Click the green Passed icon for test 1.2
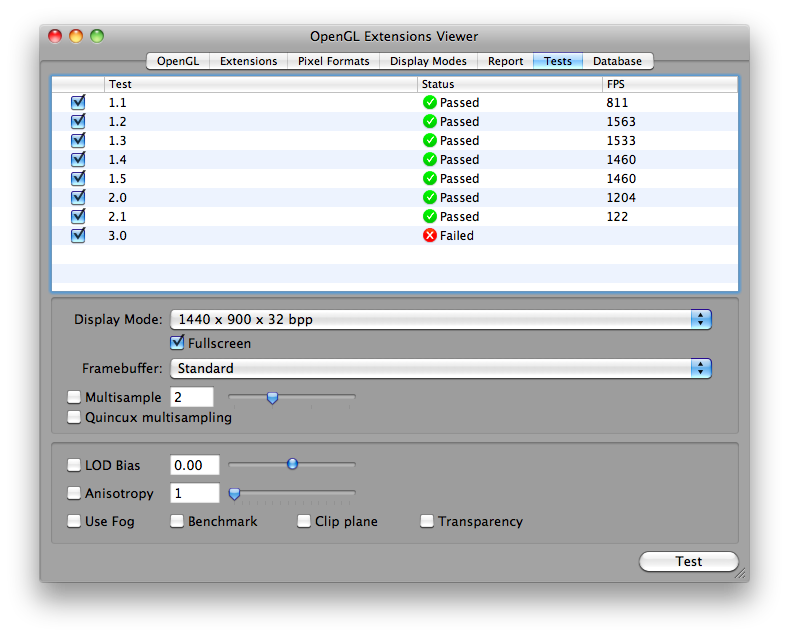 (430, 121)
